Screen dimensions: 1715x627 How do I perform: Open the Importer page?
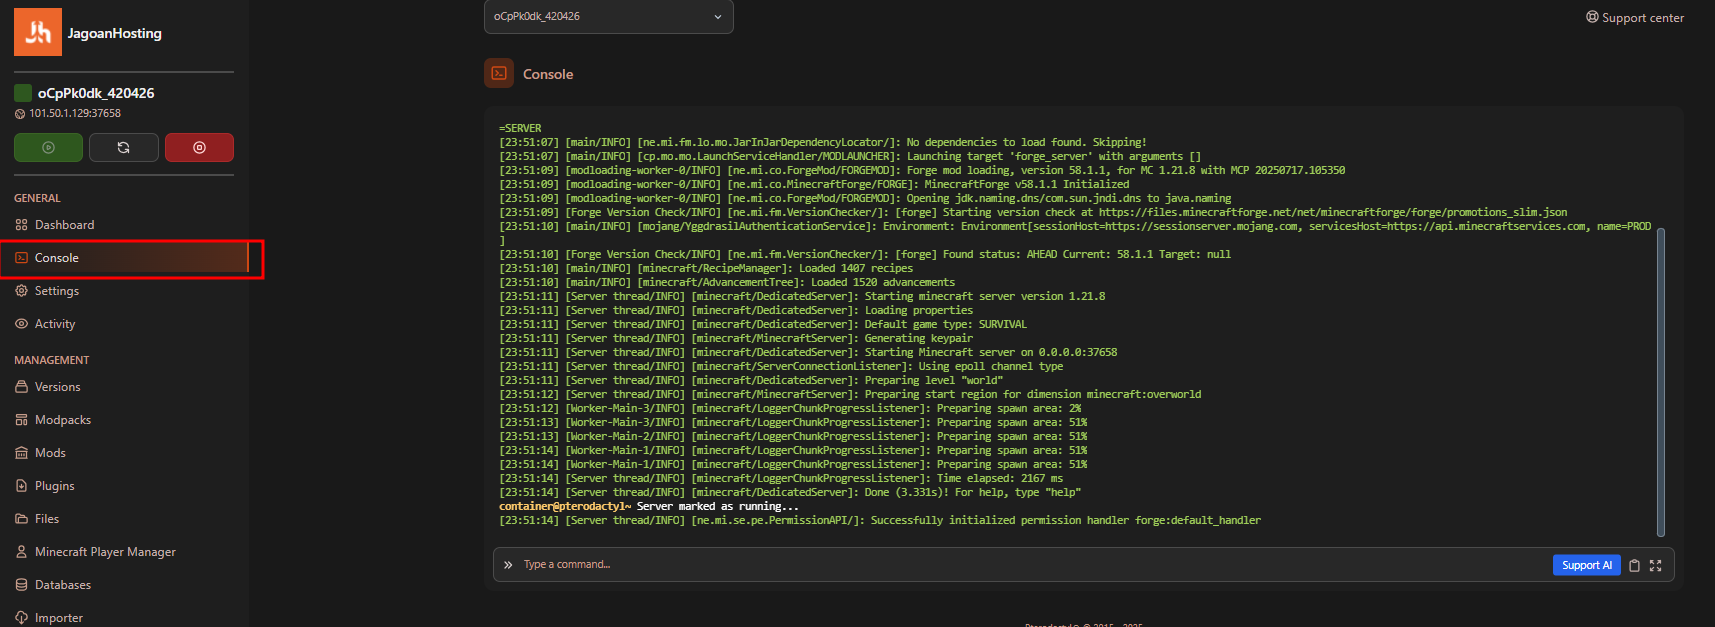coord(124,617)
